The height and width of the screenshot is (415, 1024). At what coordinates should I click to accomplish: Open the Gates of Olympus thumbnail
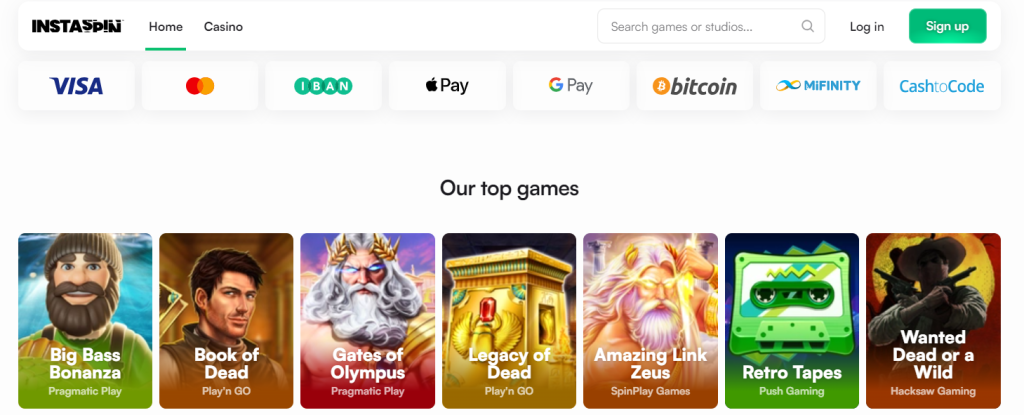(x=367, y=320)
